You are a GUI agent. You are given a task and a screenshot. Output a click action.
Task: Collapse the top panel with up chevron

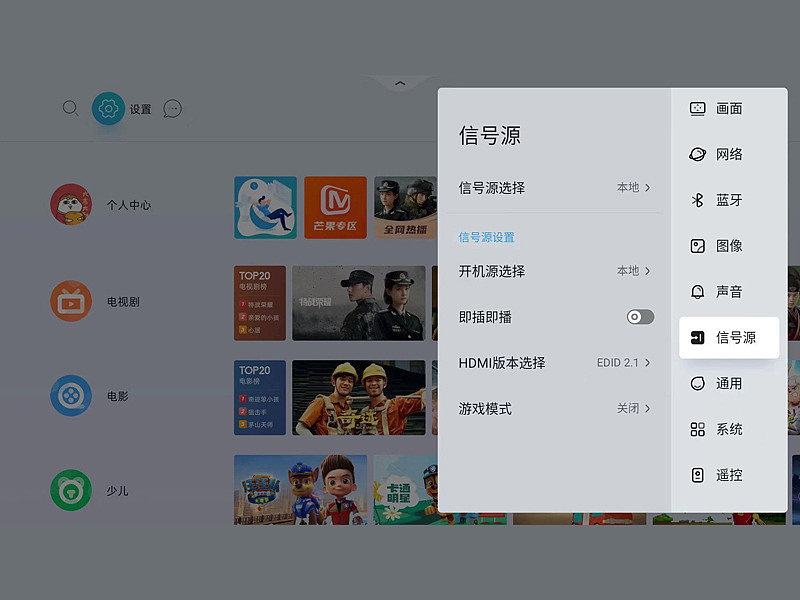coord(400,84)
